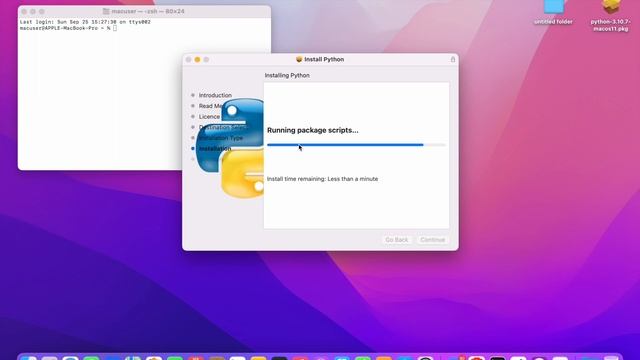Click the Terminal command prompt line
Image resolution: width=640 pixels, height=360 pixels.
[68, 28]
